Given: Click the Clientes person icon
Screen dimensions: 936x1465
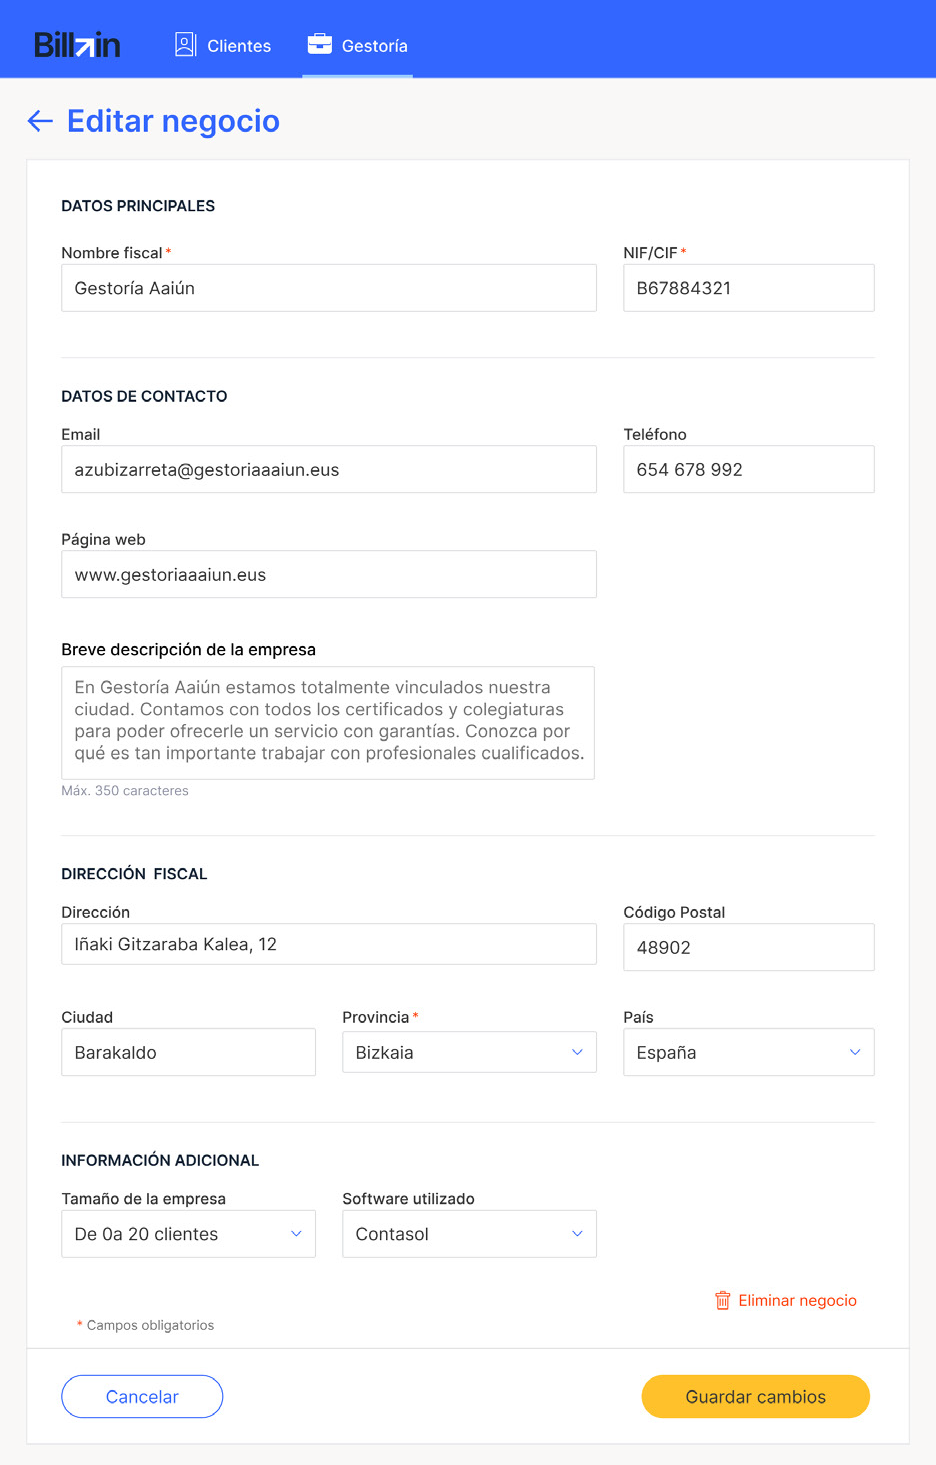Looking at the screenshot, I should coord(185,45).
